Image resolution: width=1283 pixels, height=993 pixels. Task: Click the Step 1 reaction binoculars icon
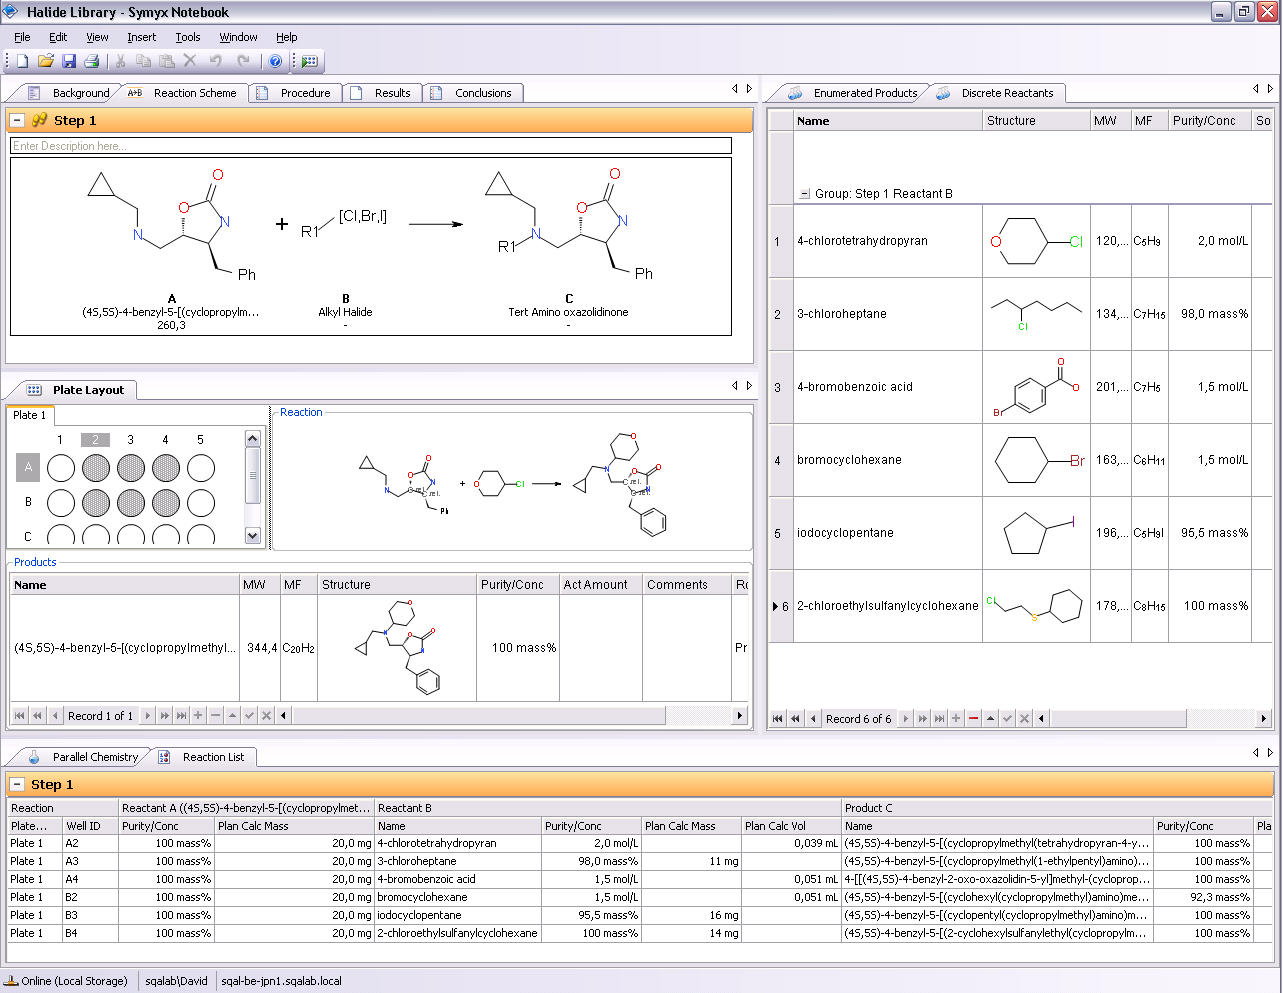pos(39,120)
